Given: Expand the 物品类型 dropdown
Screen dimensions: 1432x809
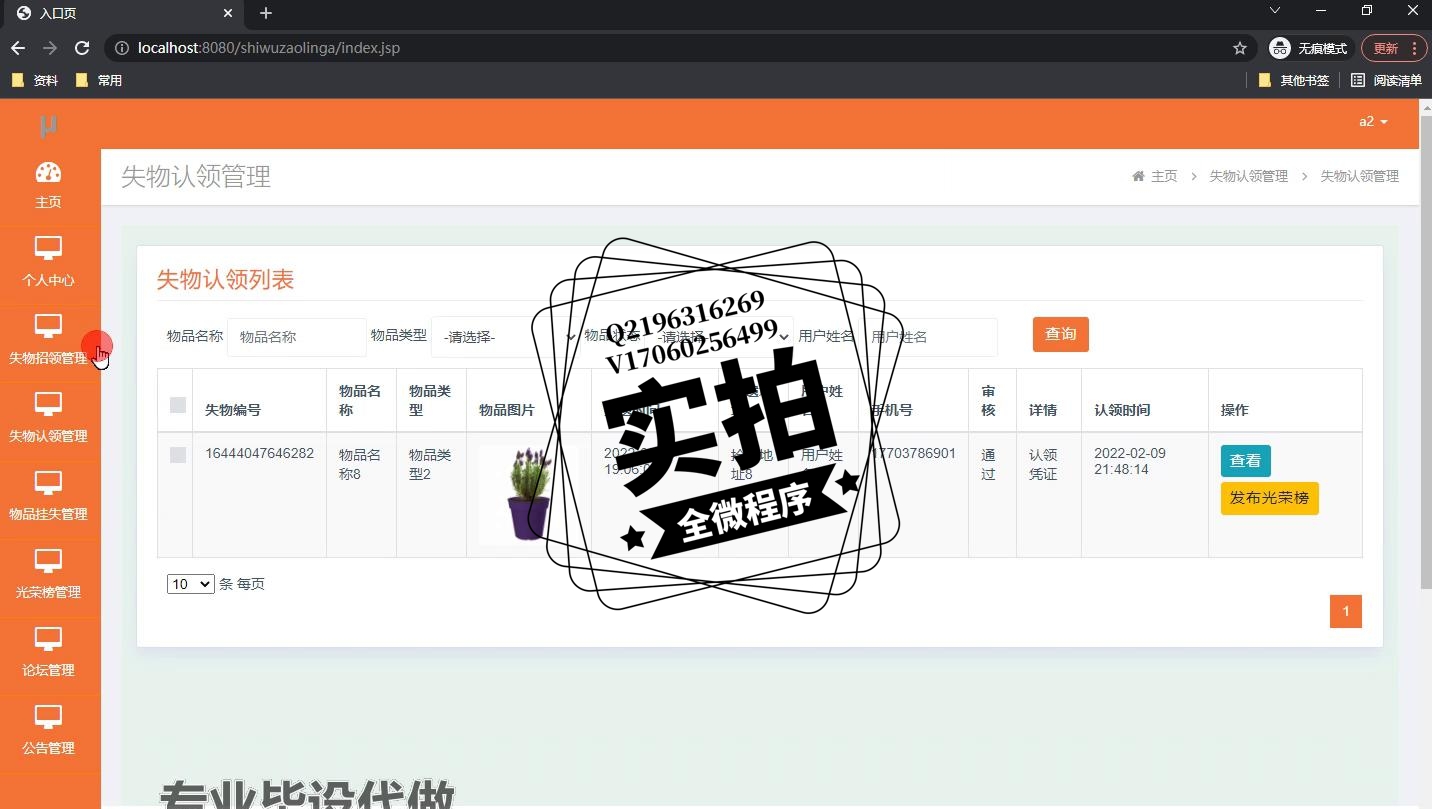Looking at the screenshot, I should [506, 337].
